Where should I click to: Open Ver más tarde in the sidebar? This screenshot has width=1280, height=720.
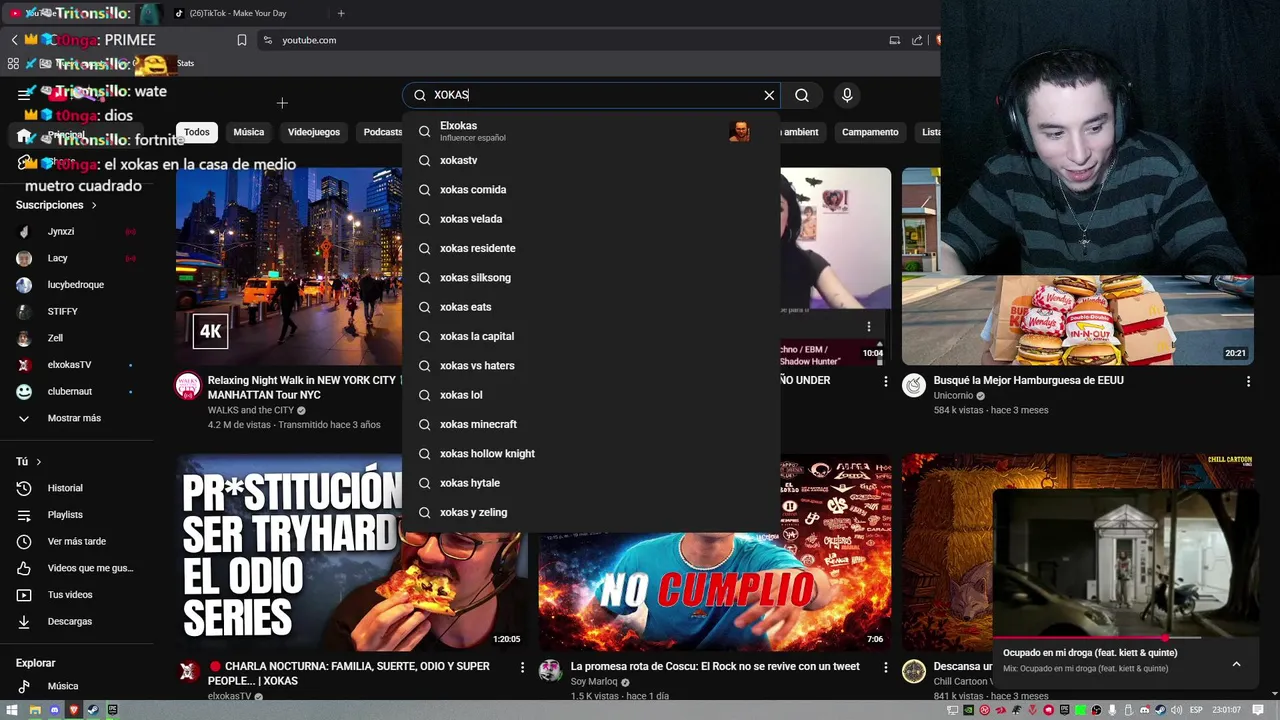[78, 541]
